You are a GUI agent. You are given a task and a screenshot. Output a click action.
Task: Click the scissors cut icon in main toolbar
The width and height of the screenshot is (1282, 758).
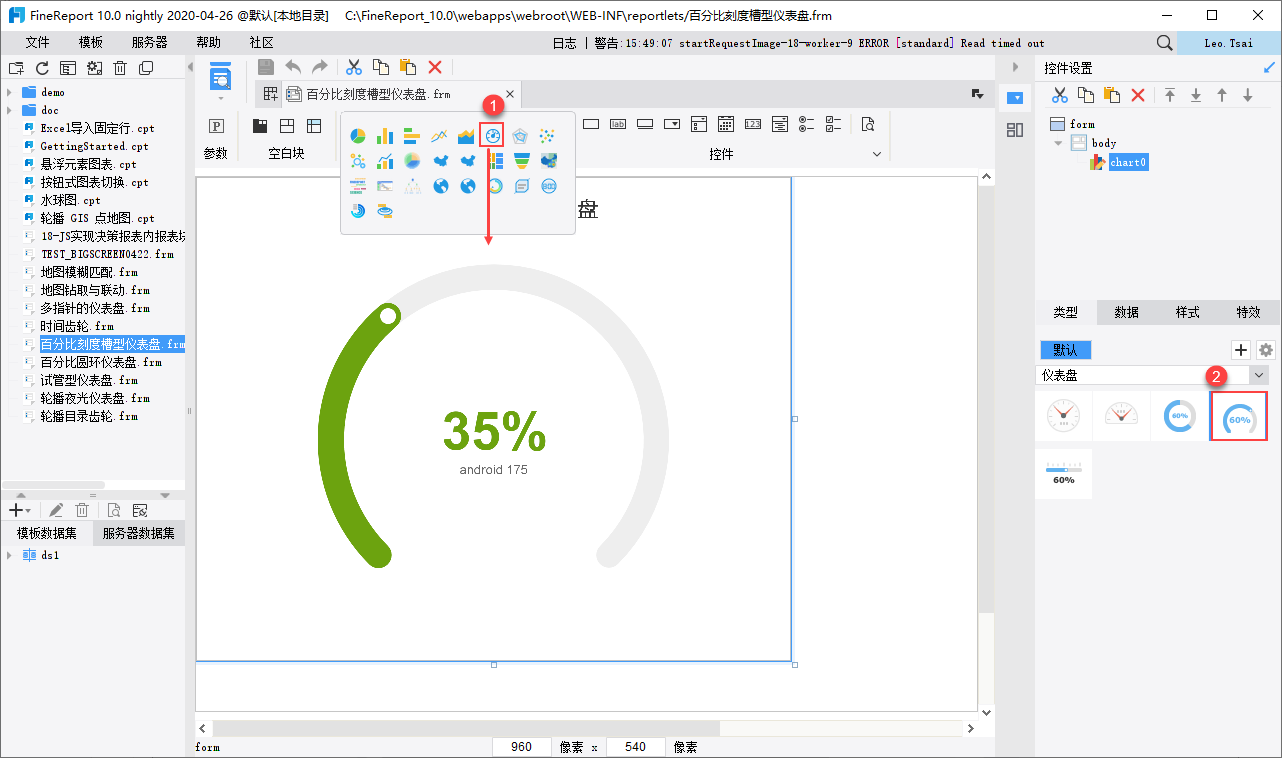tap(353, 67)
